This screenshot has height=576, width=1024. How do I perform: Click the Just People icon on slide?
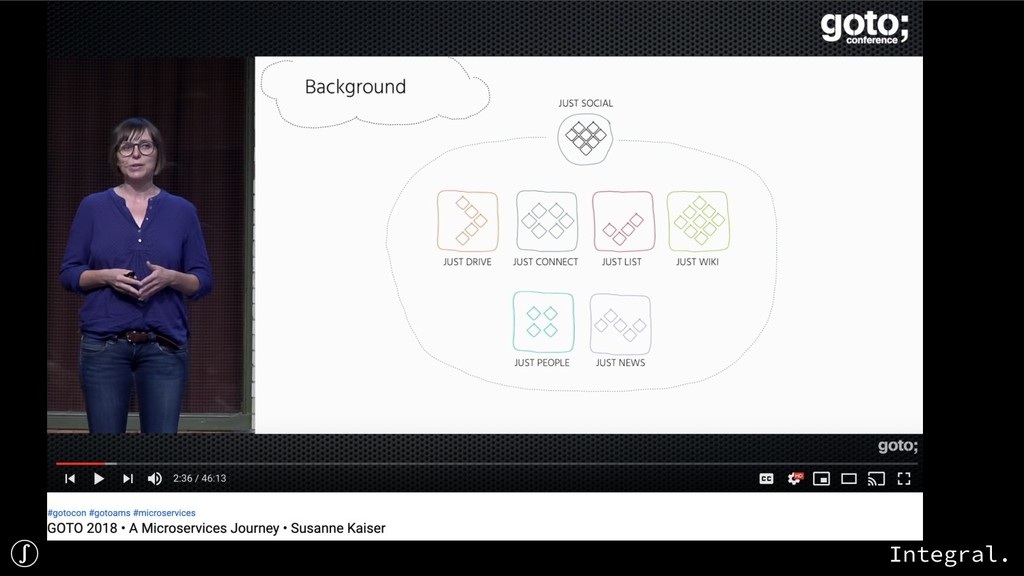(x=543, y=322)
